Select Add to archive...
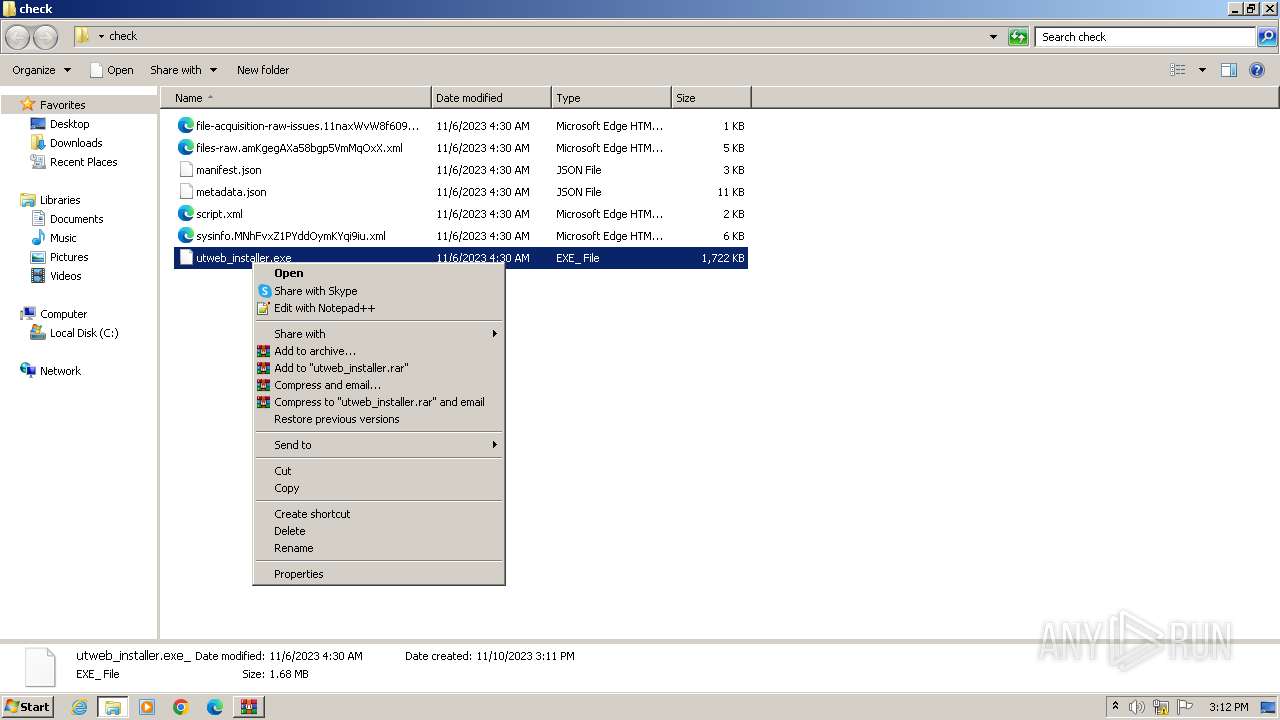The image size is (1280, 720). point(378,351)
